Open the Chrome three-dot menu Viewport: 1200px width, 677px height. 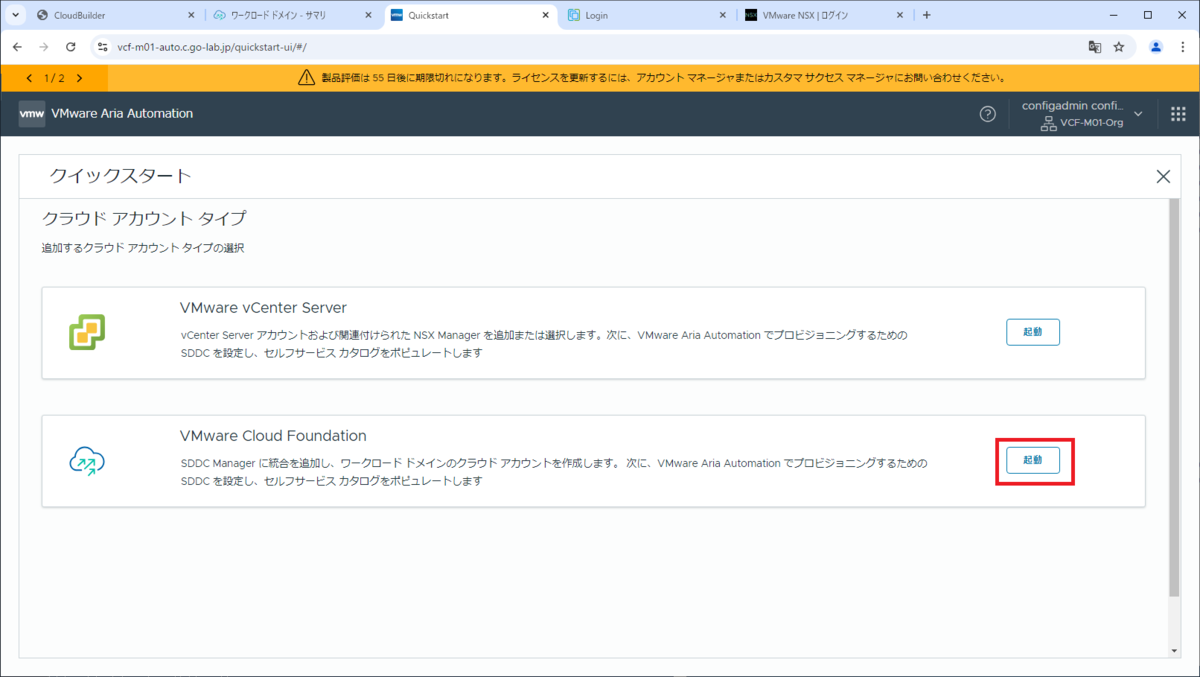pos(1182,47)
